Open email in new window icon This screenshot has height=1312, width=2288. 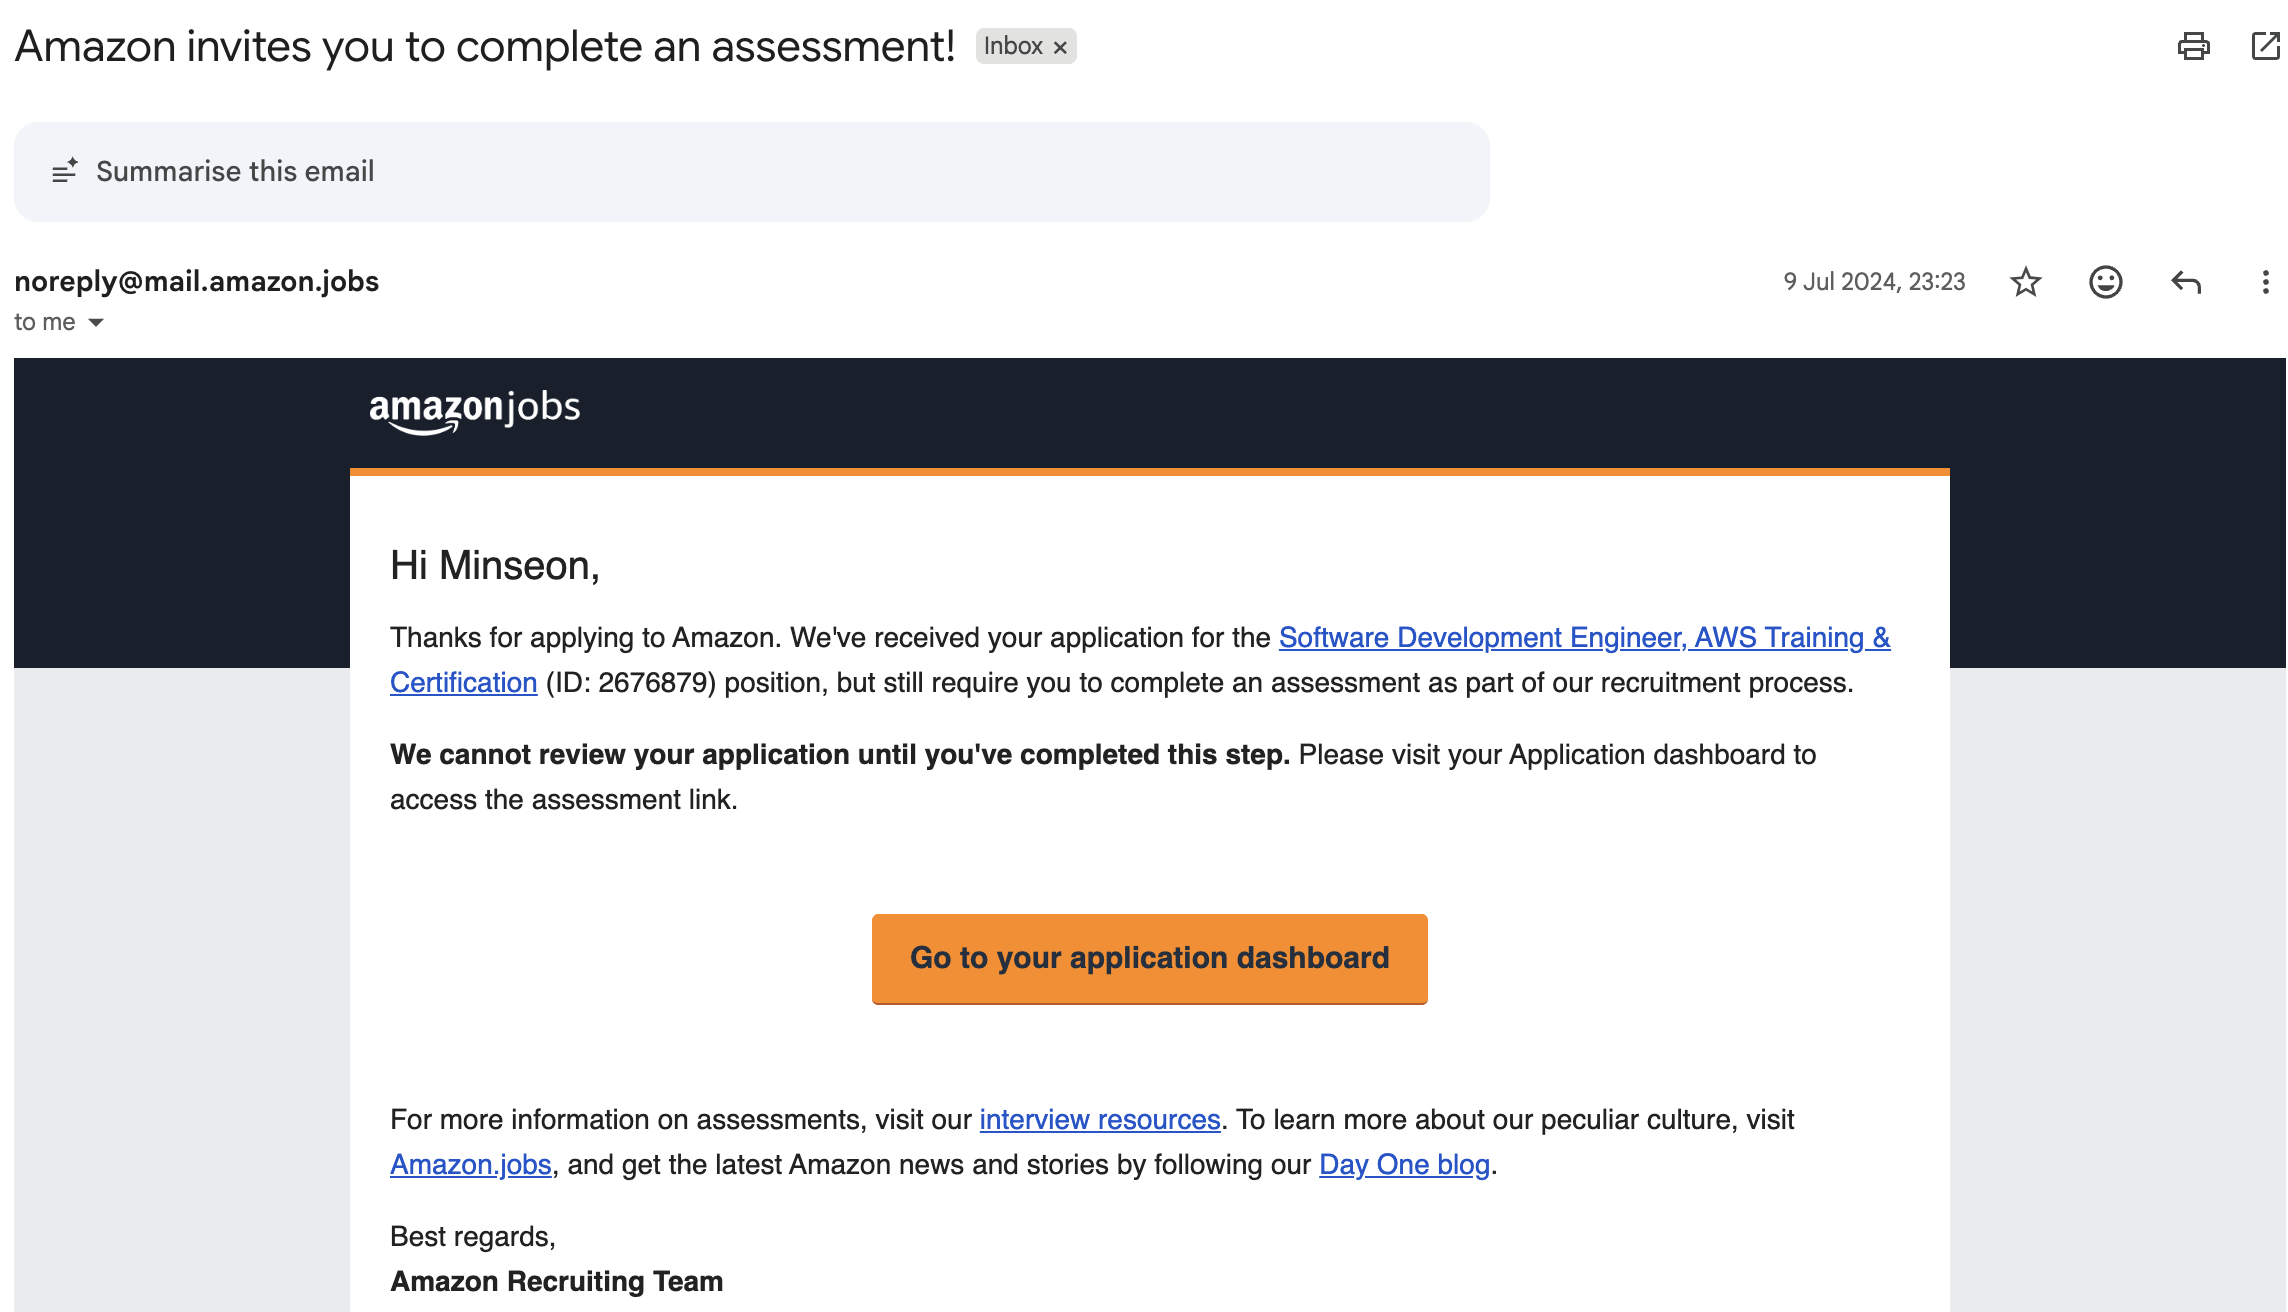(2265, 46)
